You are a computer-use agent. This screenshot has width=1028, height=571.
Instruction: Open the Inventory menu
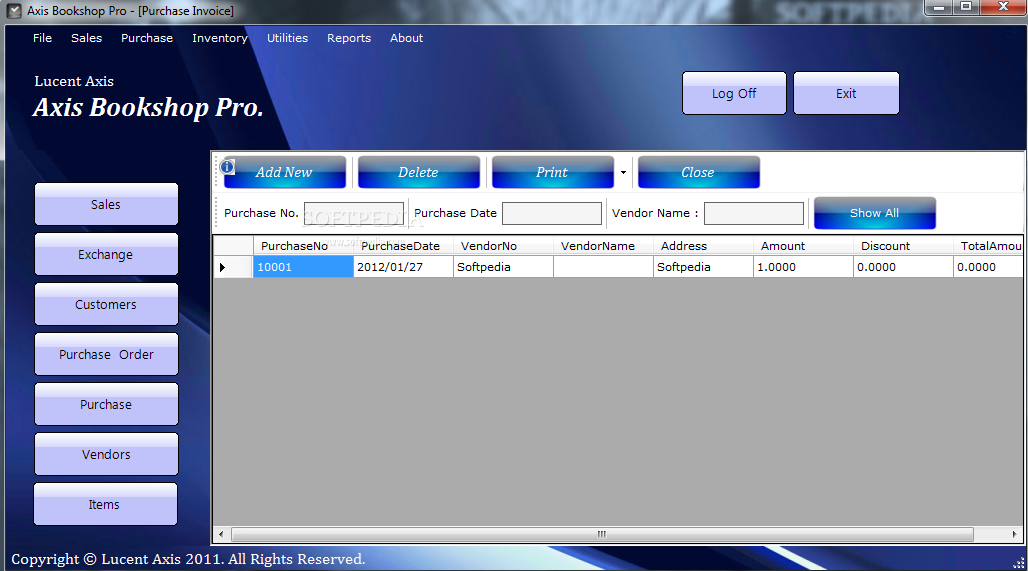click(220, 38)
